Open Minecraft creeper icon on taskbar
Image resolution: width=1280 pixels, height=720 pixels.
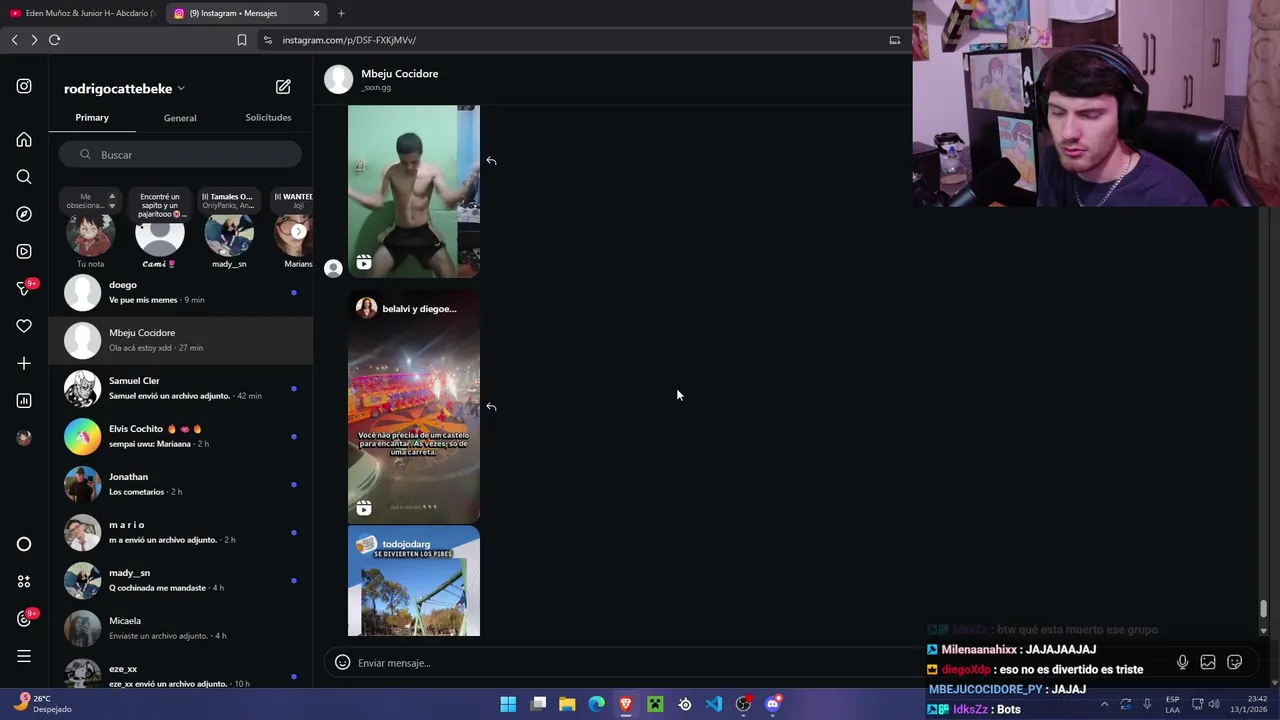[655, 704]
